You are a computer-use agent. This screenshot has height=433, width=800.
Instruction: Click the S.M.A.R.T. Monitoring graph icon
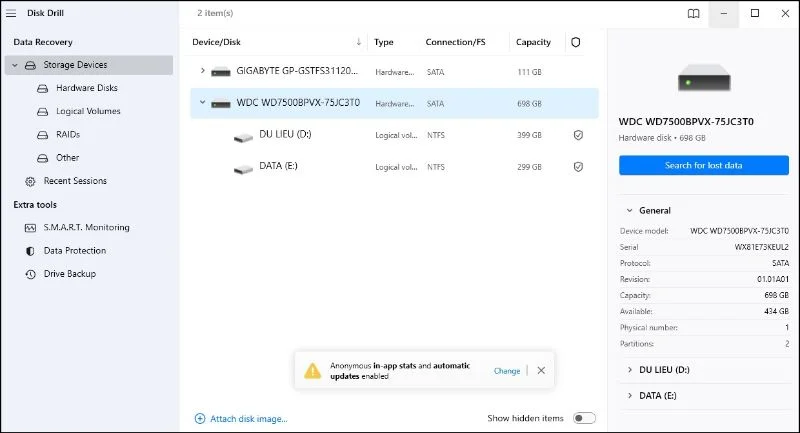(31, 228)
